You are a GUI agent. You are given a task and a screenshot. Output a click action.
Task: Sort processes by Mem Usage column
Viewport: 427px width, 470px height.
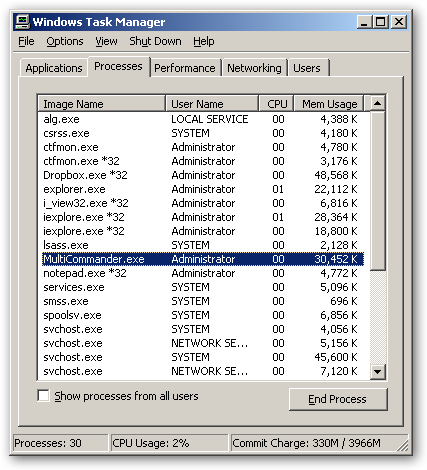pyautogui.click(x=329, y=104)
